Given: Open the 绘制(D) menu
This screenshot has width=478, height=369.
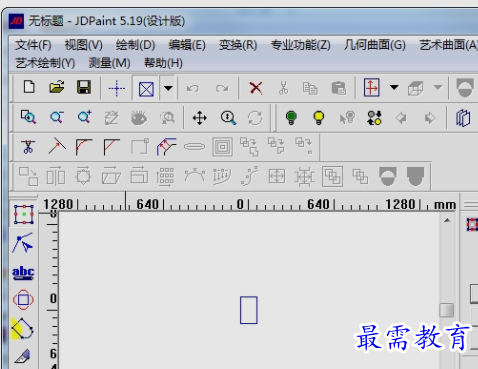Looking at the screenshot, I should pyautogui.click(x=135, y=45).
